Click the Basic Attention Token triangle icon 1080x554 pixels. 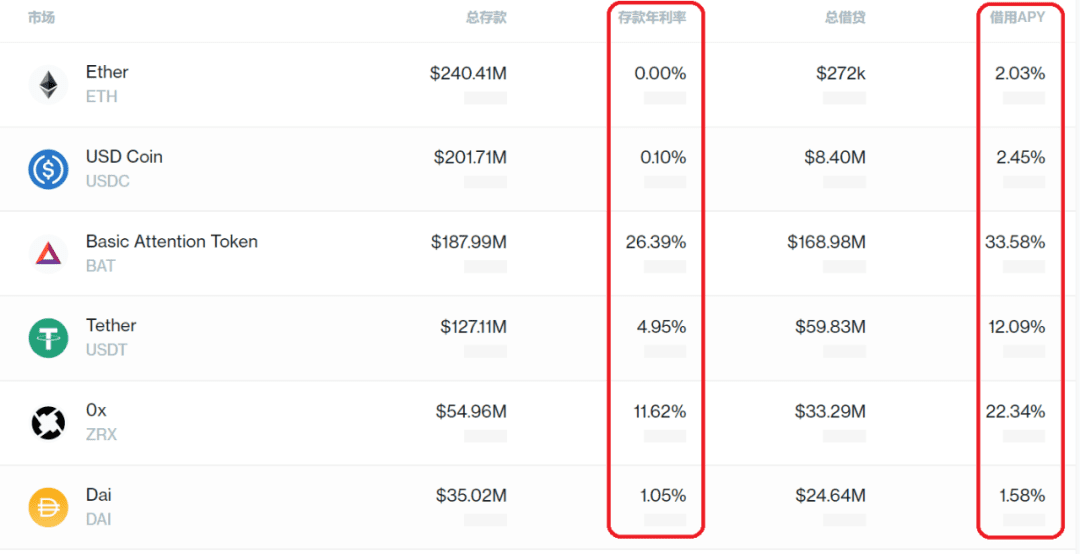48,254
